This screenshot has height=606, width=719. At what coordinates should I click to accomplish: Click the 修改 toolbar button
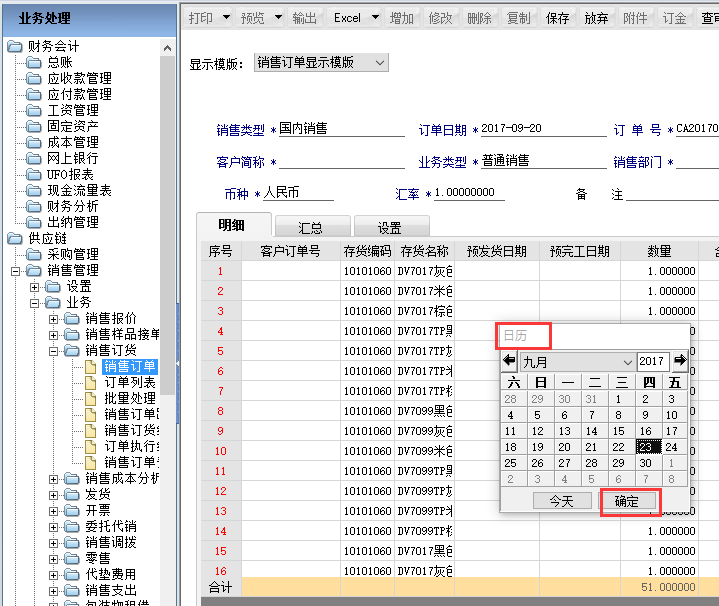point(440,18)
